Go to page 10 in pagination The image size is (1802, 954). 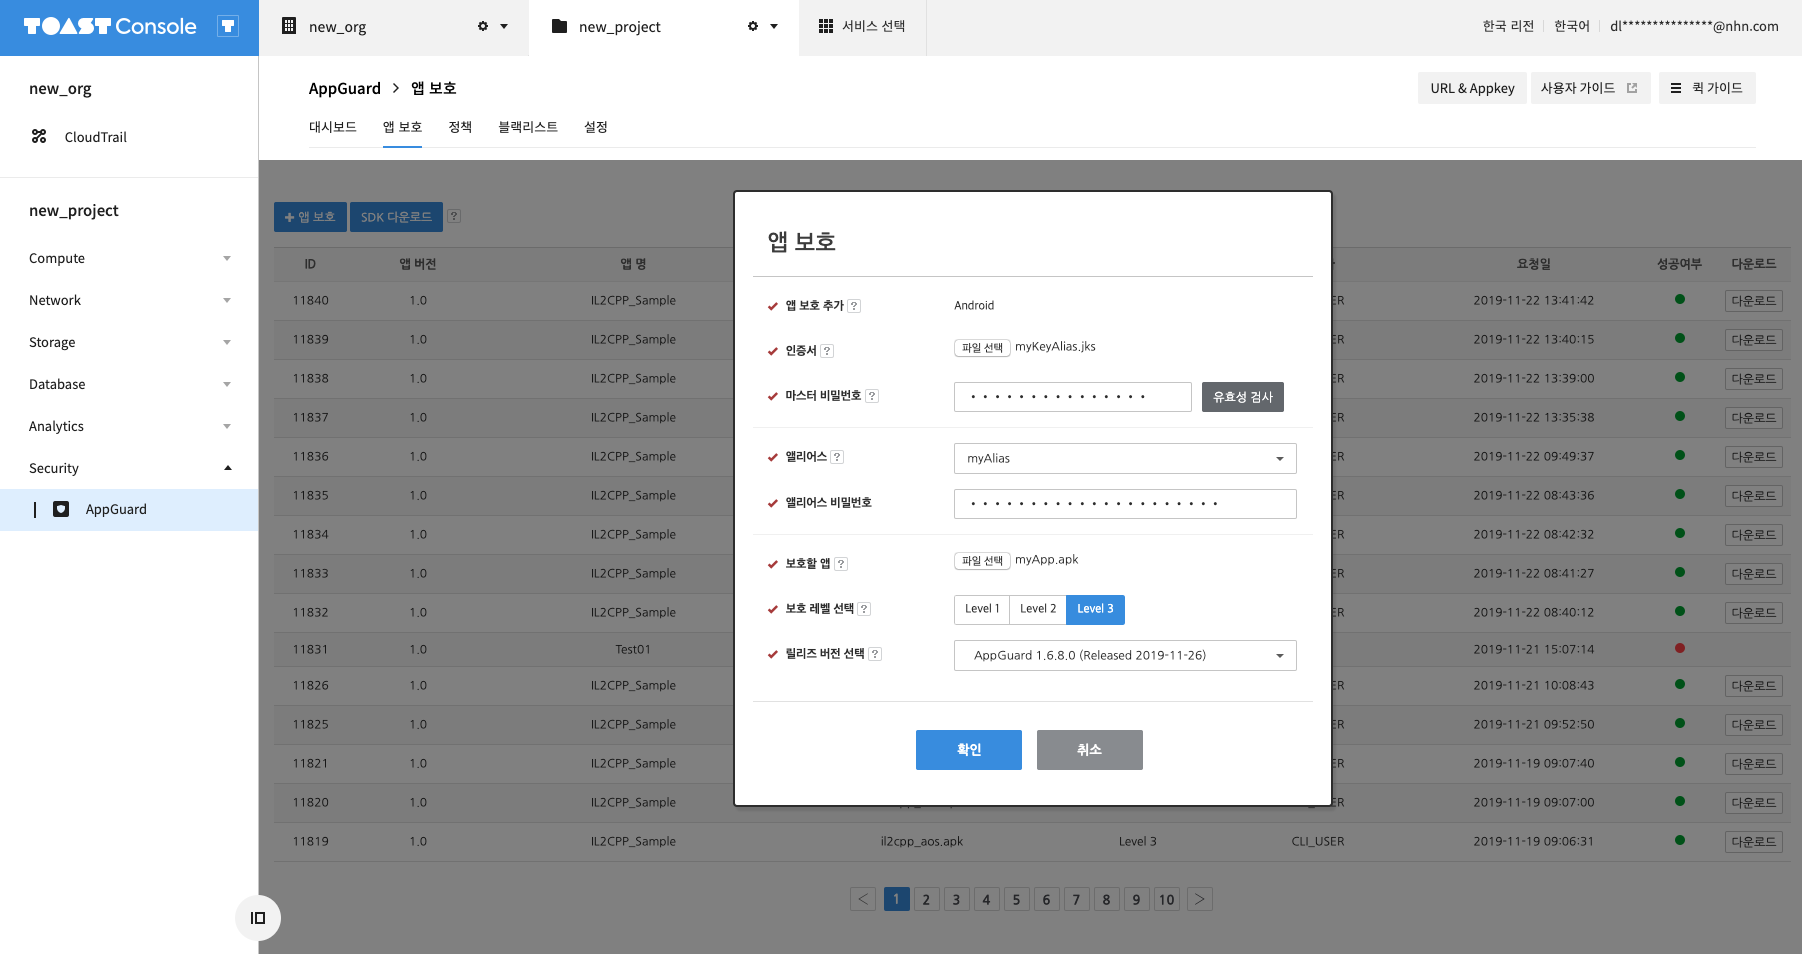pyautogui.click(x=1167, y=899)
